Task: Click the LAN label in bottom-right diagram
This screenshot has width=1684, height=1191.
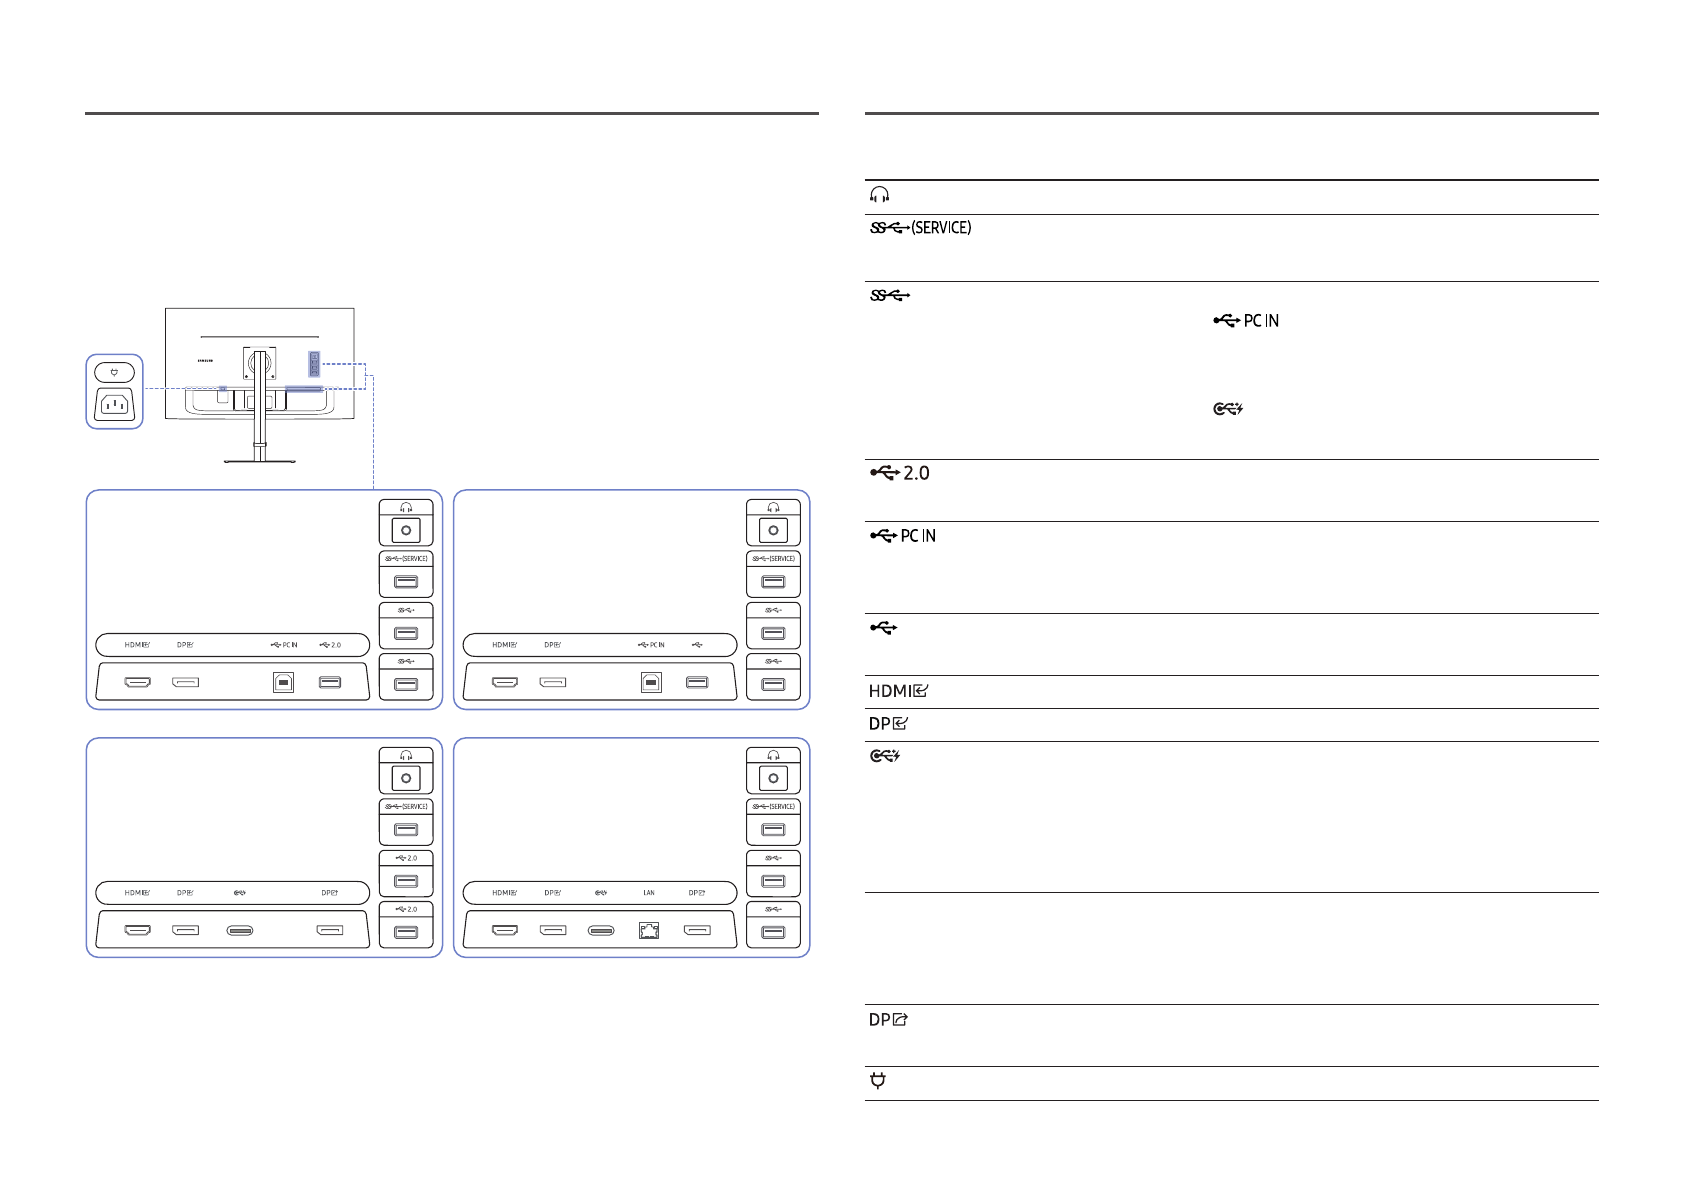Action: coord(648,892)
